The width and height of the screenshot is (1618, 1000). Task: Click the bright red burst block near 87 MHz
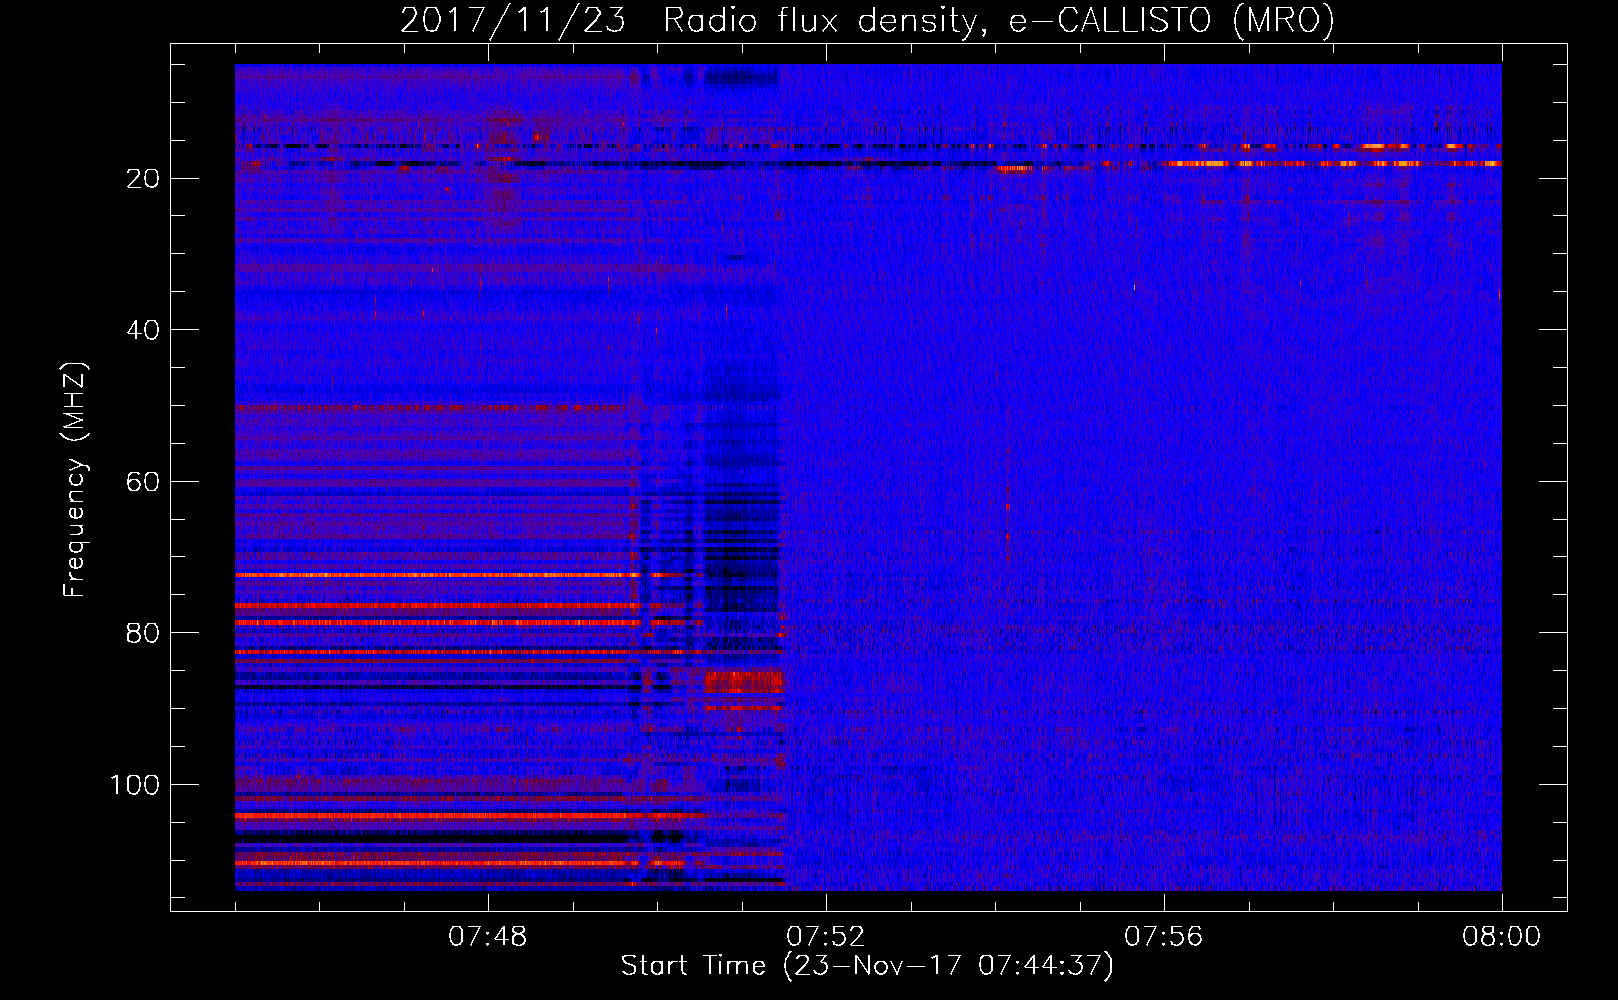tap(743, 683)
